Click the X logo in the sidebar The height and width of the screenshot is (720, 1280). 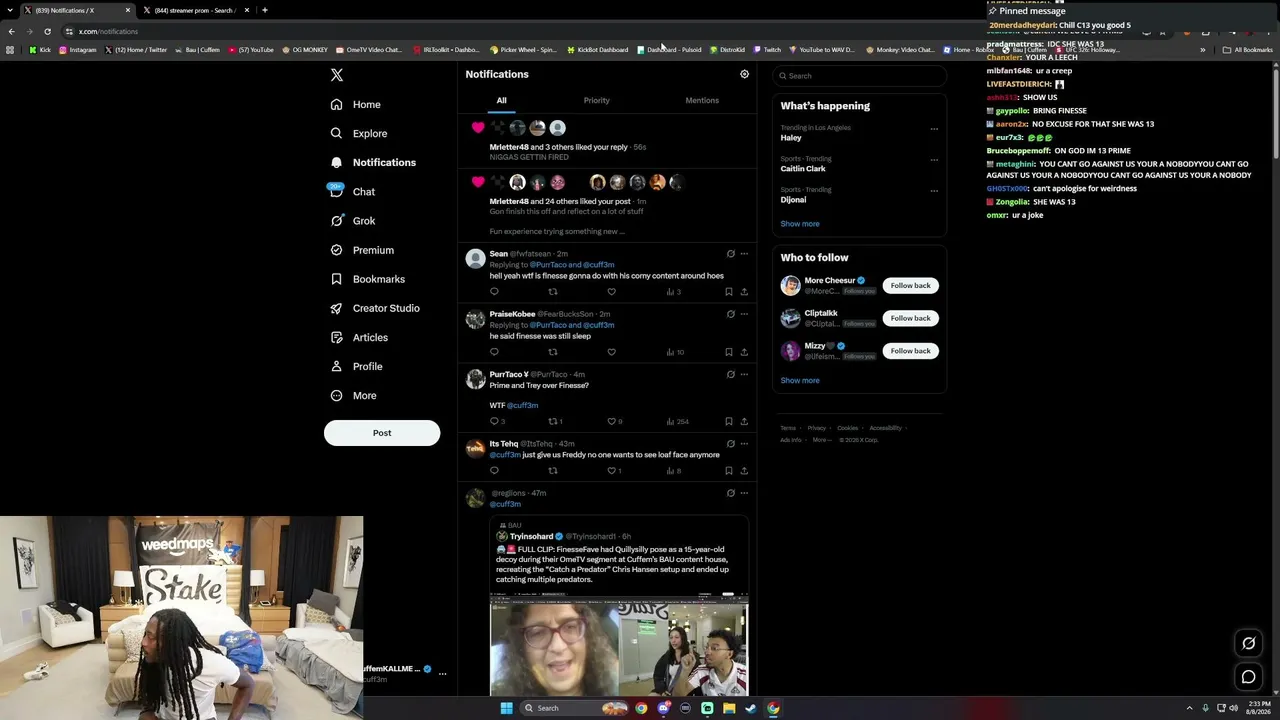[337, 75]
